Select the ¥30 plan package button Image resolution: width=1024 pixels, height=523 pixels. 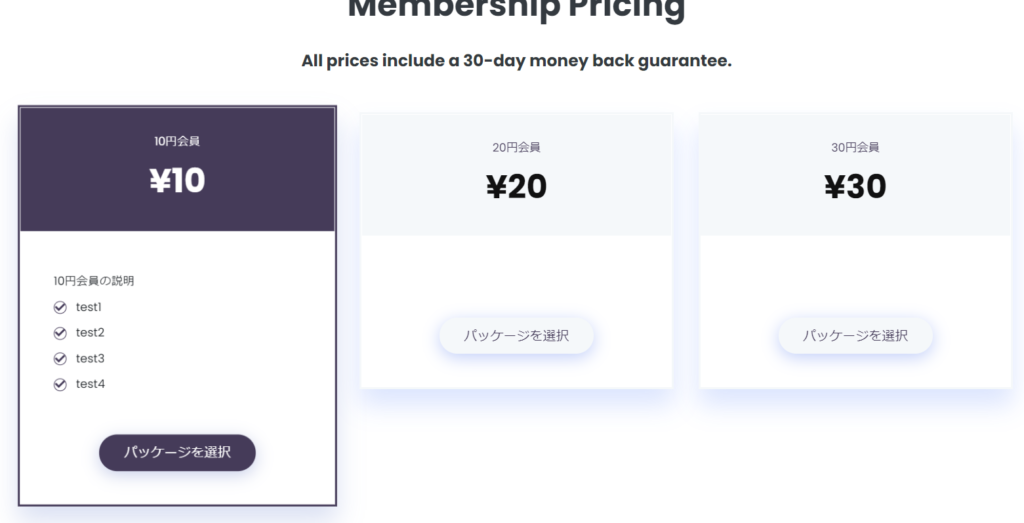[855, 336]
